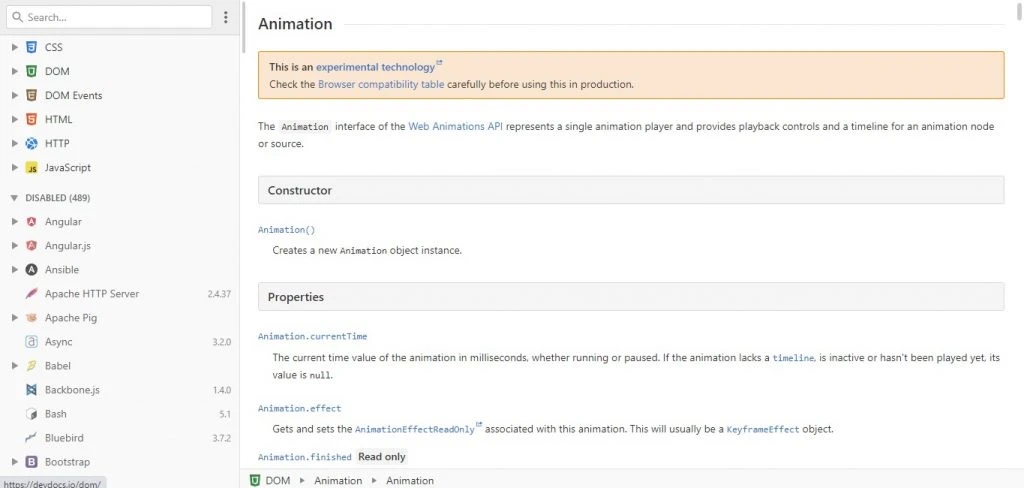Open the Browser compatibility table link
Screen dimensions: 1024x488
381,84
